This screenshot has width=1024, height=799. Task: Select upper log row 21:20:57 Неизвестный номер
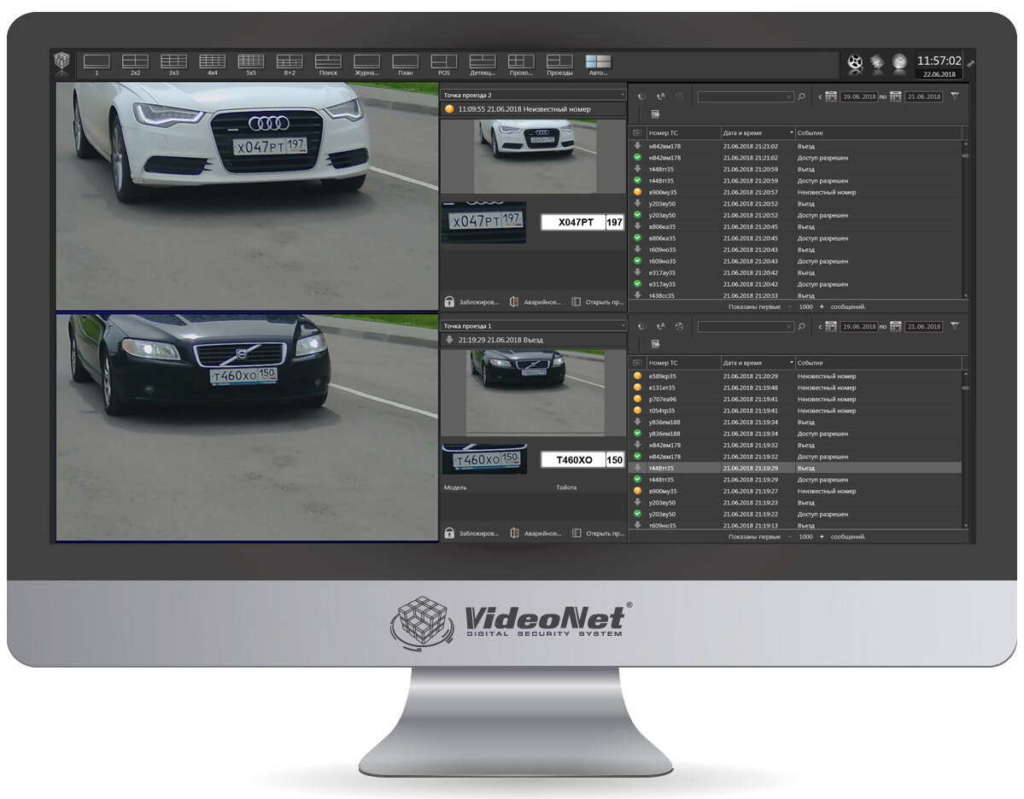click(797, 192)
